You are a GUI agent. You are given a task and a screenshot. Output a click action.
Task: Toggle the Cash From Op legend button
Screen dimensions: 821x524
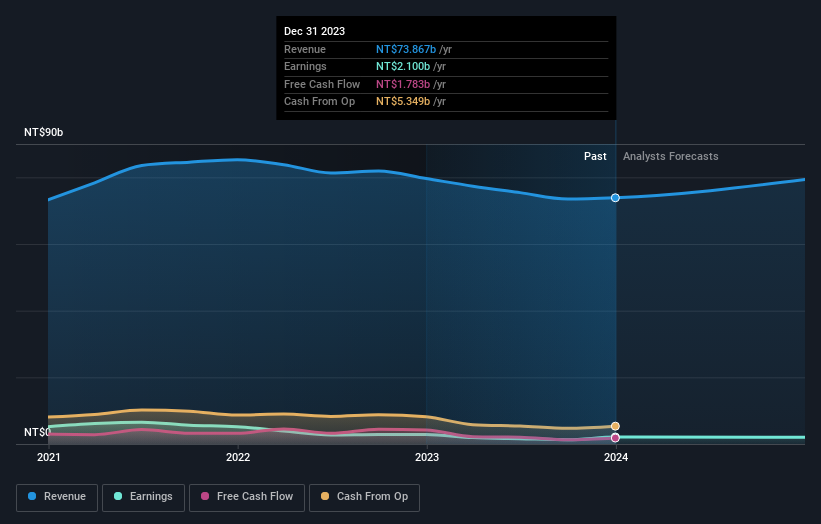(364, 497)
